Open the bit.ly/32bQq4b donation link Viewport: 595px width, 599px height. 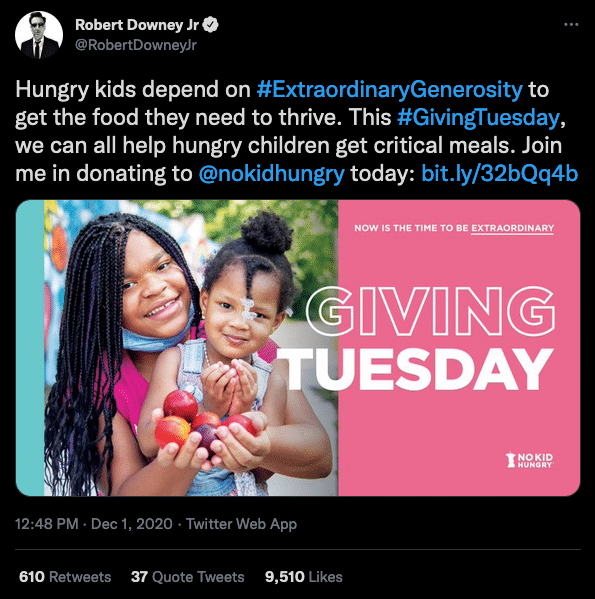tap(500, 174)
